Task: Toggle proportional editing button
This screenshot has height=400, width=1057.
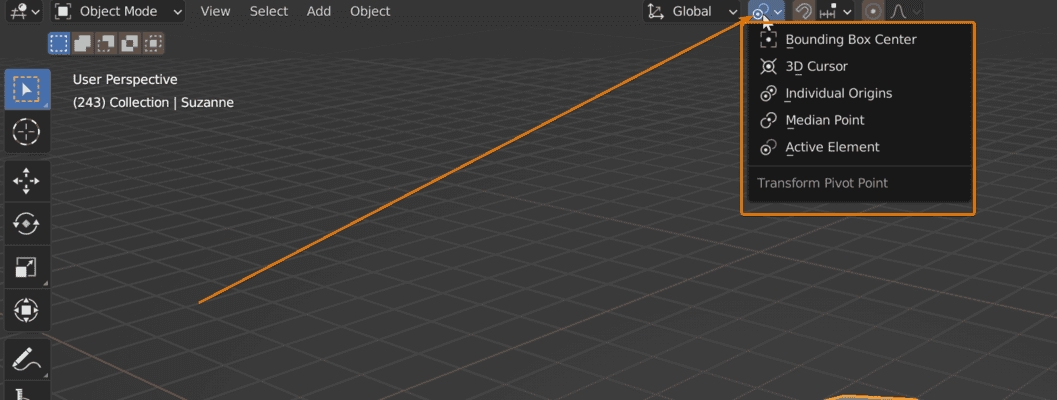Action: (873, 12)
